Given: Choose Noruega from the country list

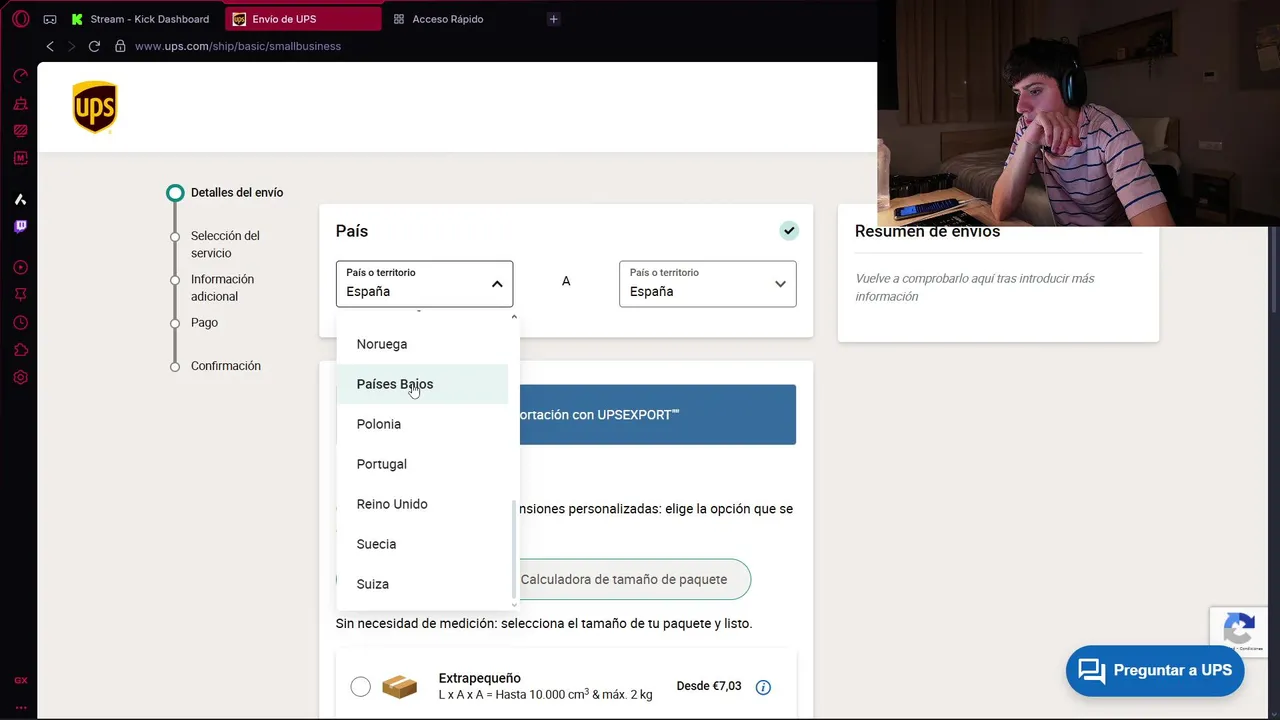Looking at the screenshot, I should coord(422,344).
